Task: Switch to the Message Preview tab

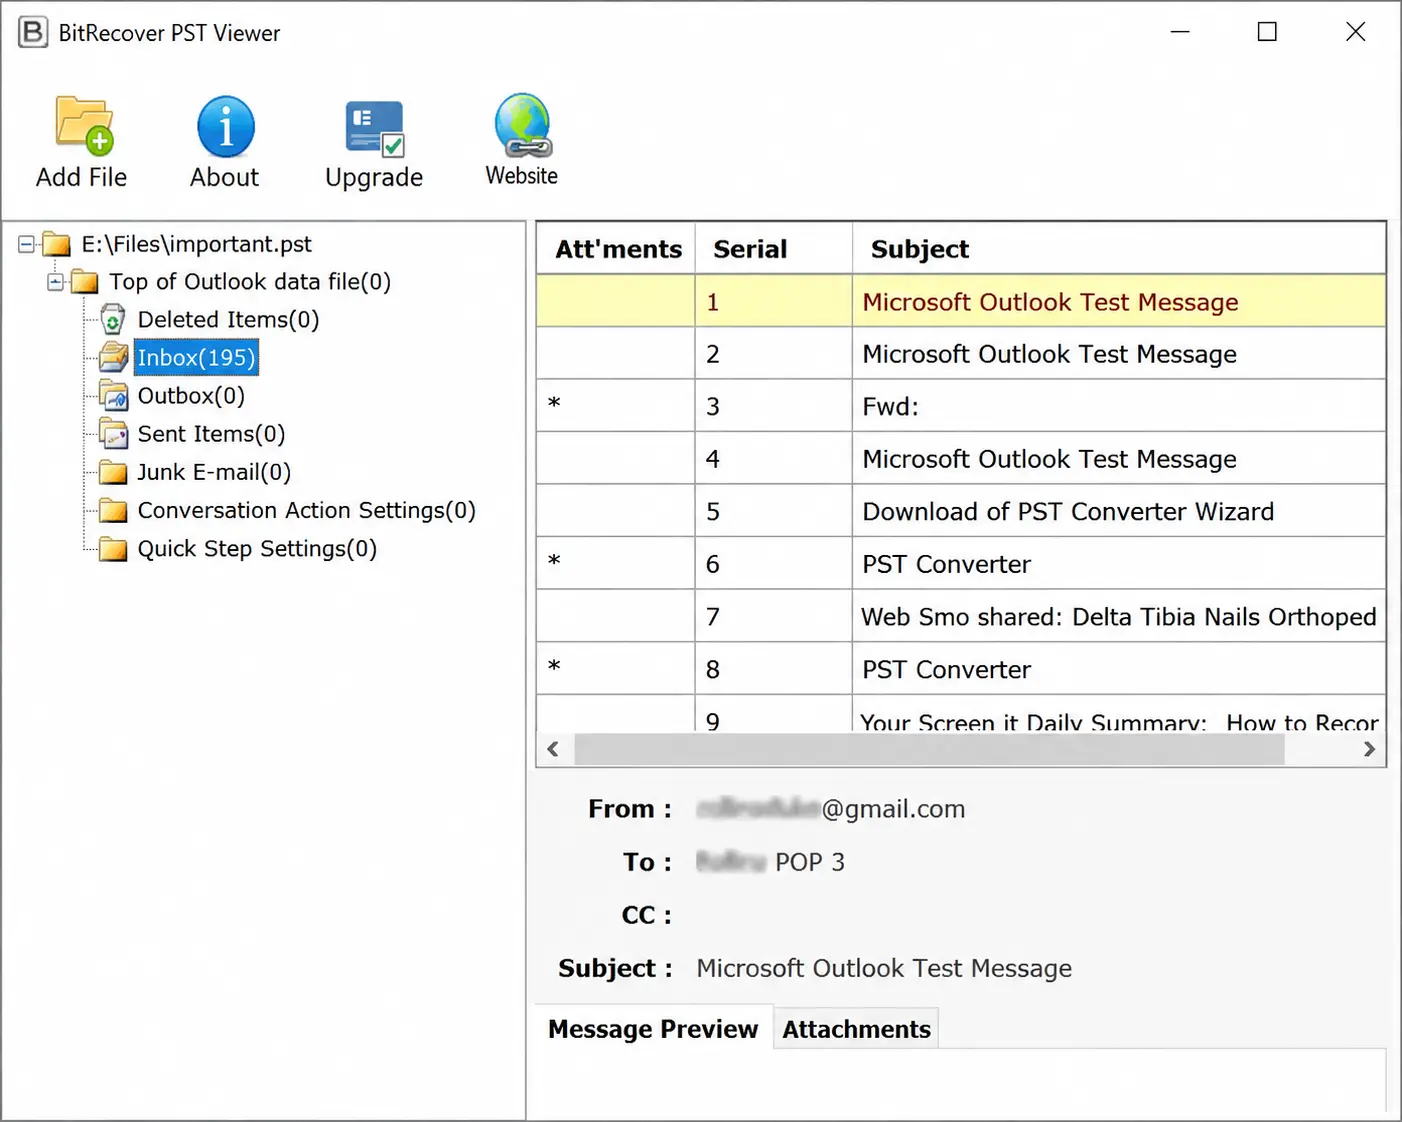Action: [653, 1029]
